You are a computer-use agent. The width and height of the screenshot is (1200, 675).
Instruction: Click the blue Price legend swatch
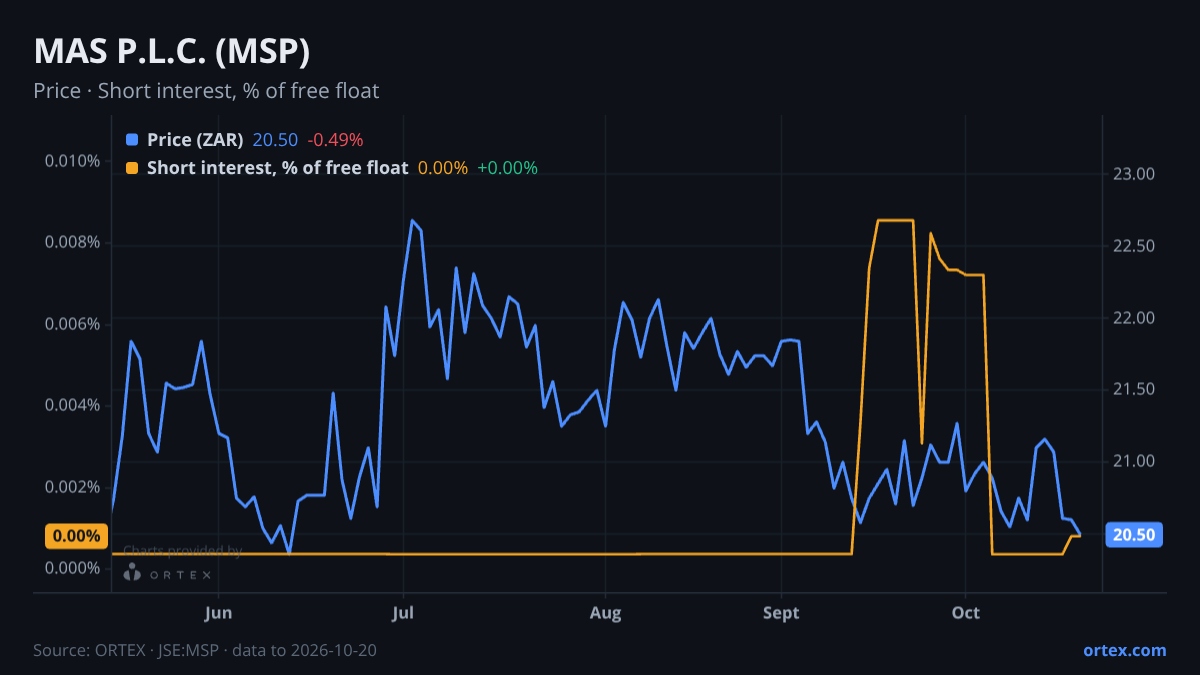coord(132,140)
